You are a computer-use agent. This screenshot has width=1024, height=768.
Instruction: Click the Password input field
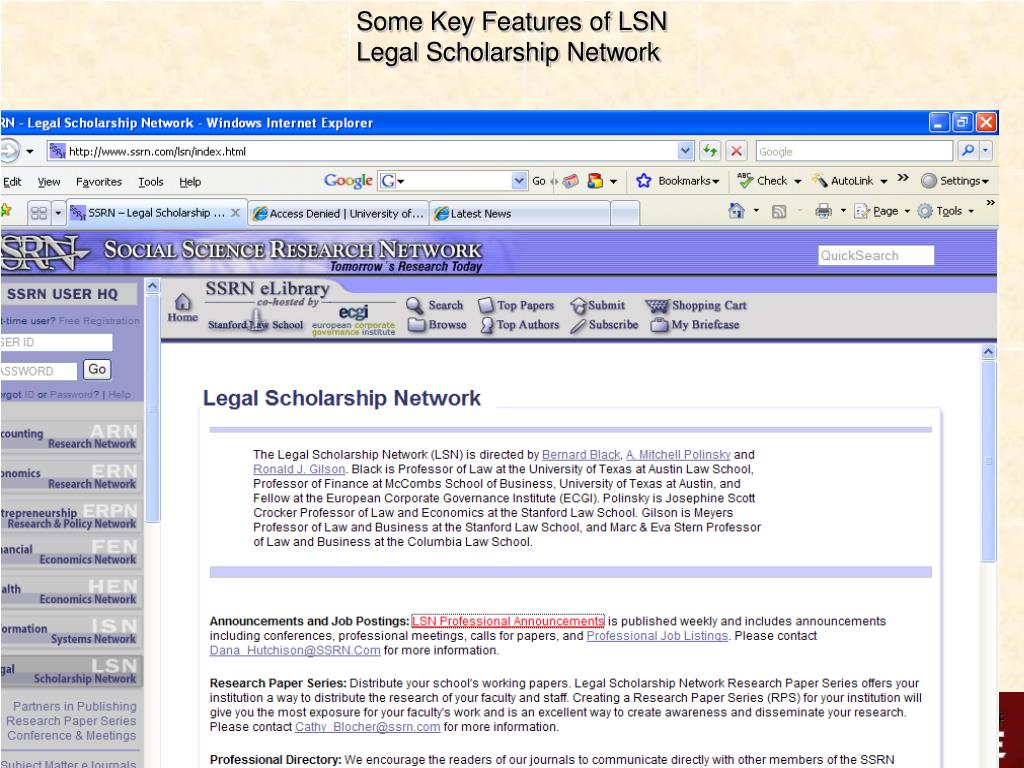click(39, 371)
